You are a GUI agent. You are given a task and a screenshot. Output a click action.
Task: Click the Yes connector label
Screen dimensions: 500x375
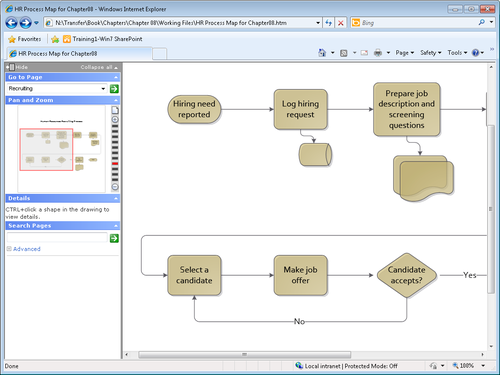pos(469,275)
